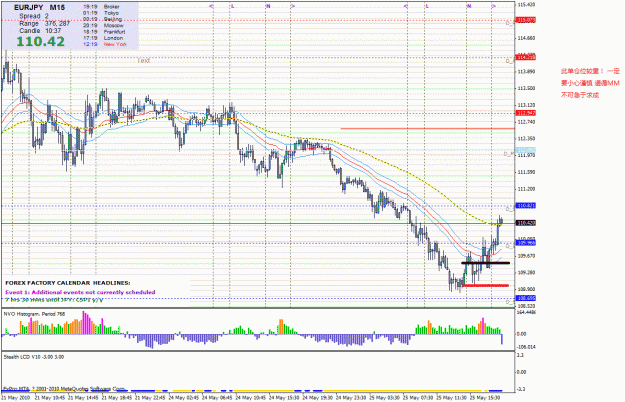The height and width of the screenshot is (402, 625).
Task: Click the EURJPY symbol label
Action: [29, 8]
